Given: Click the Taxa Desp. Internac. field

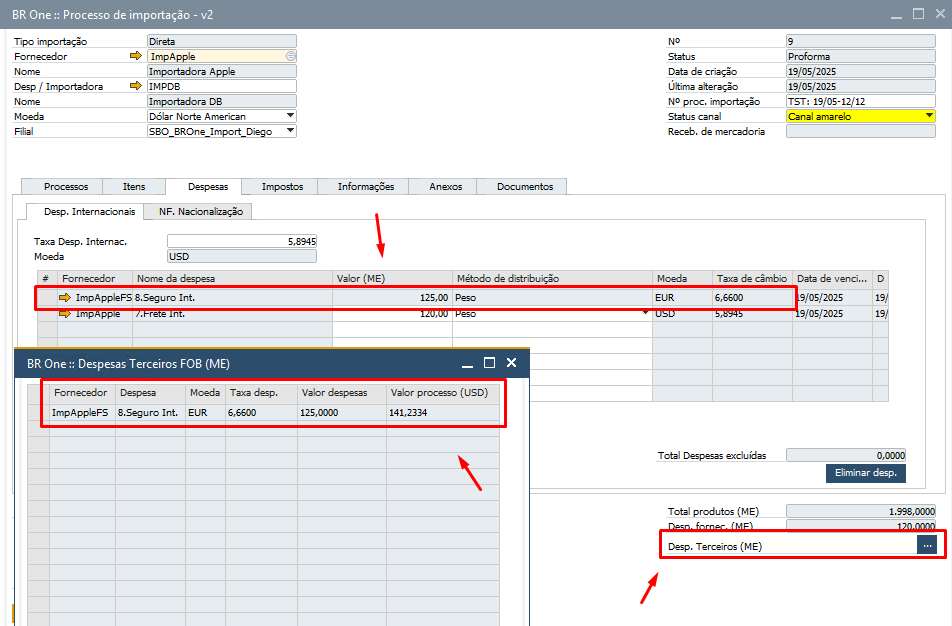Looking at the screenshot, I should click(242, 241).
